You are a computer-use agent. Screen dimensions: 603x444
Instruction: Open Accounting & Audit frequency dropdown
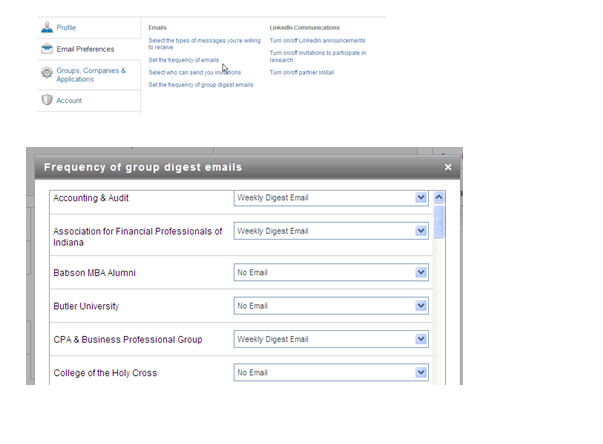tap(421, 198)
